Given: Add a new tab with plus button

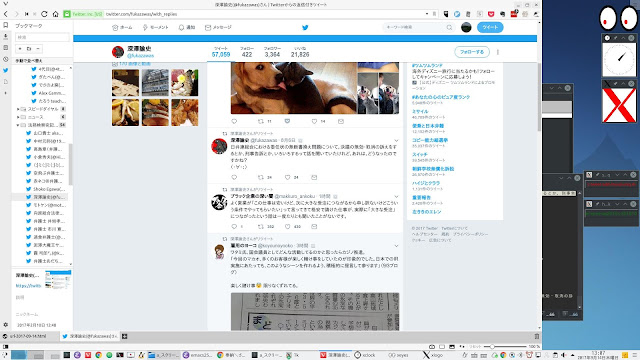Looking at the screenshot, I should pos(124,336).
